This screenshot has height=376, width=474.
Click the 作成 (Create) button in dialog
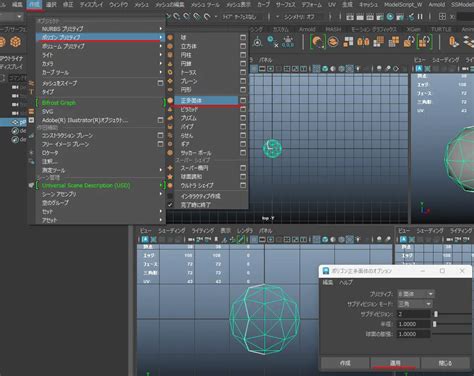tap(345, 363)
